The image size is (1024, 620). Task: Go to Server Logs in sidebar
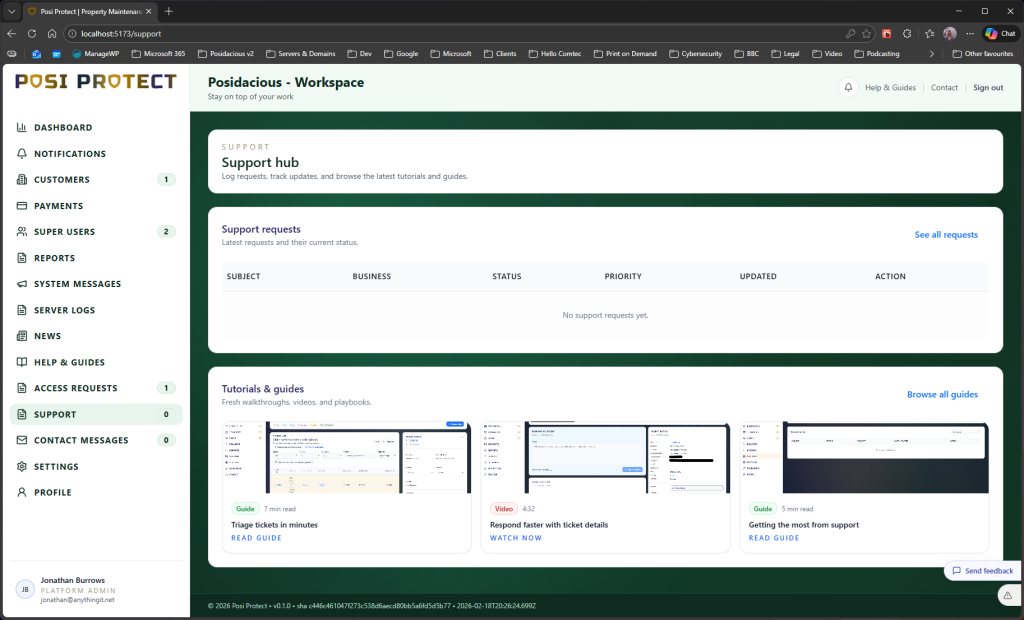tap(64, 310)
